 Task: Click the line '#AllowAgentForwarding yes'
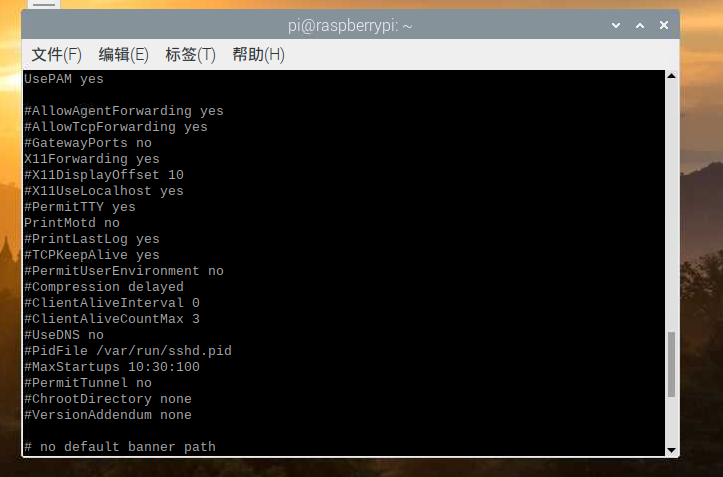click(x=124, y=111)
